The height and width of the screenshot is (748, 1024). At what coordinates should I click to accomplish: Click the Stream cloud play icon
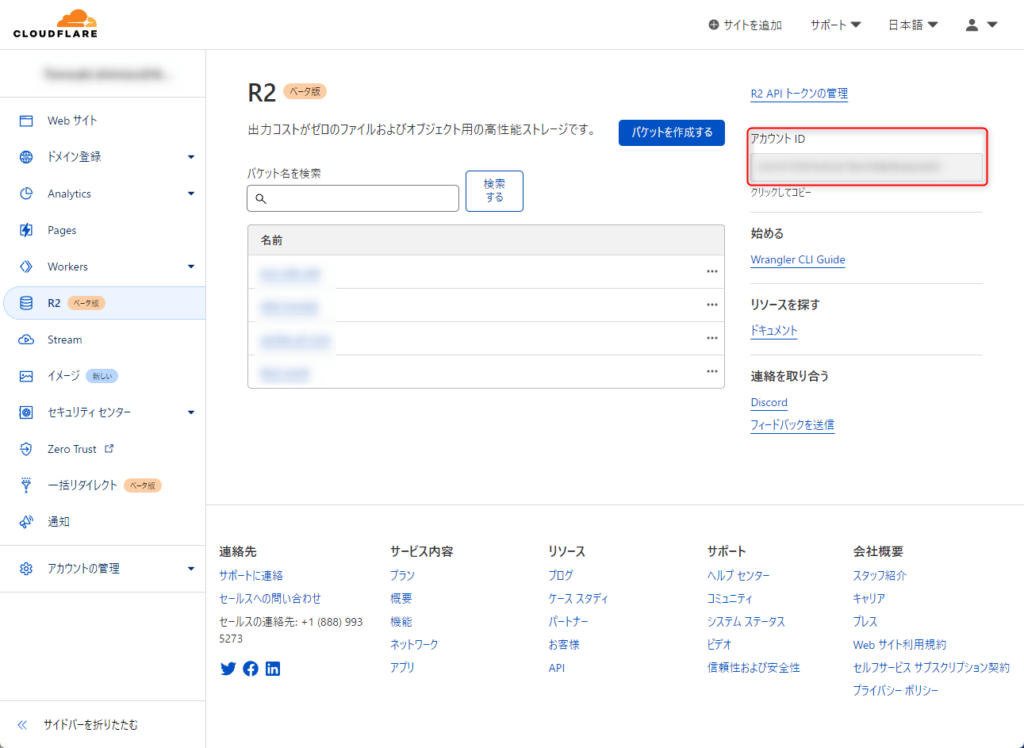26,340
